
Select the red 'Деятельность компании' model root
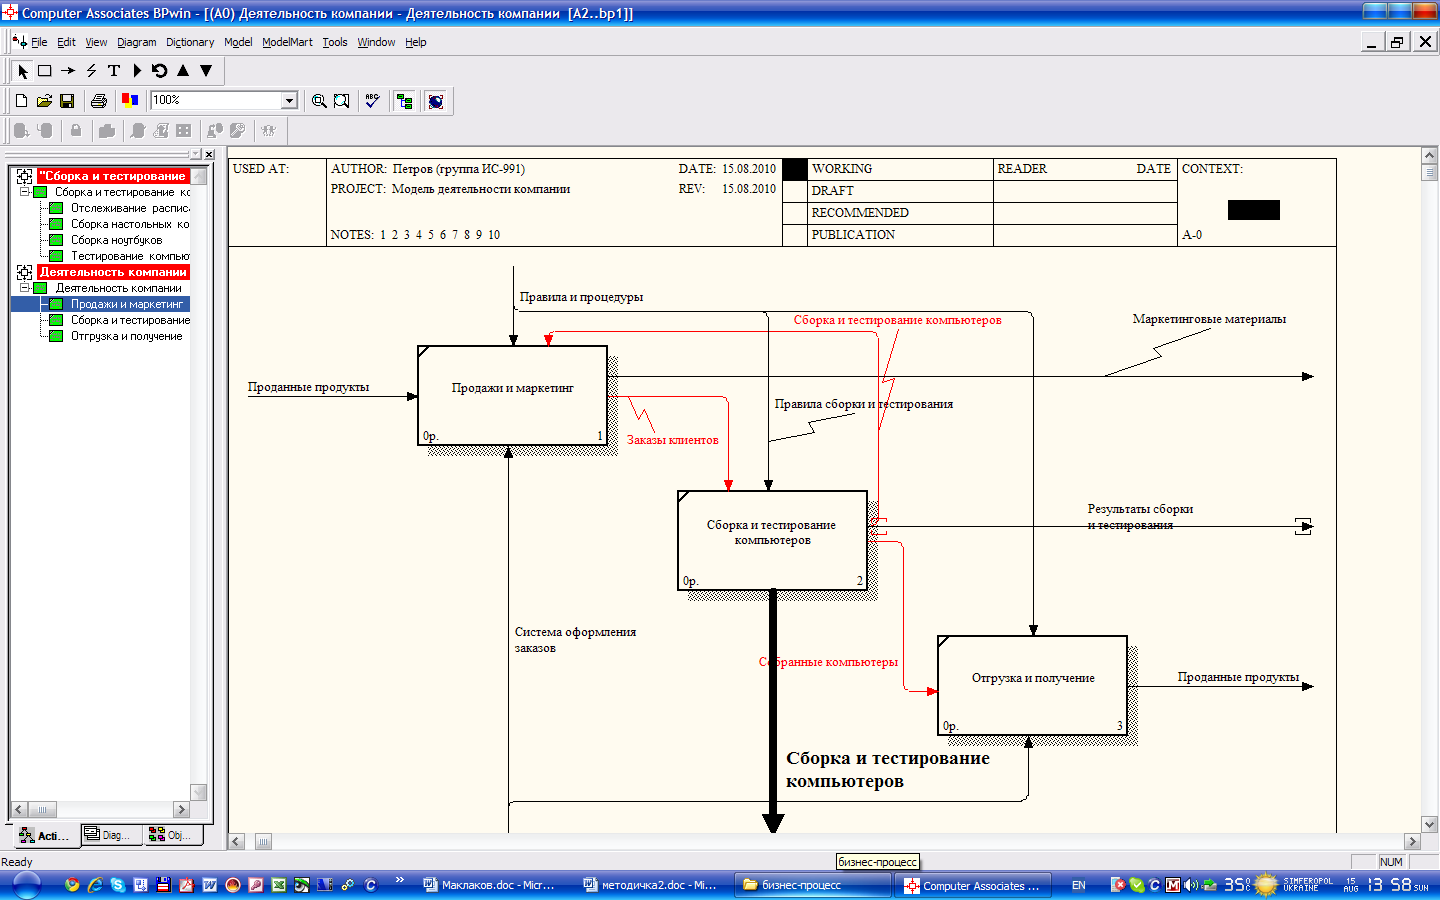tap(113, 272)
